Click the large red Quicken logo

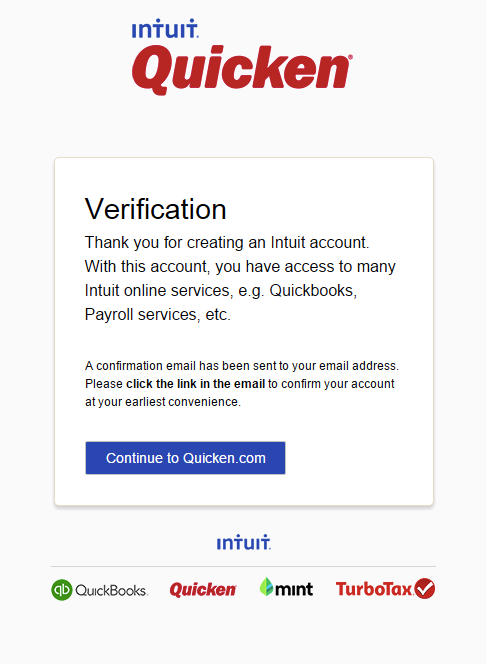click(242, 70)
